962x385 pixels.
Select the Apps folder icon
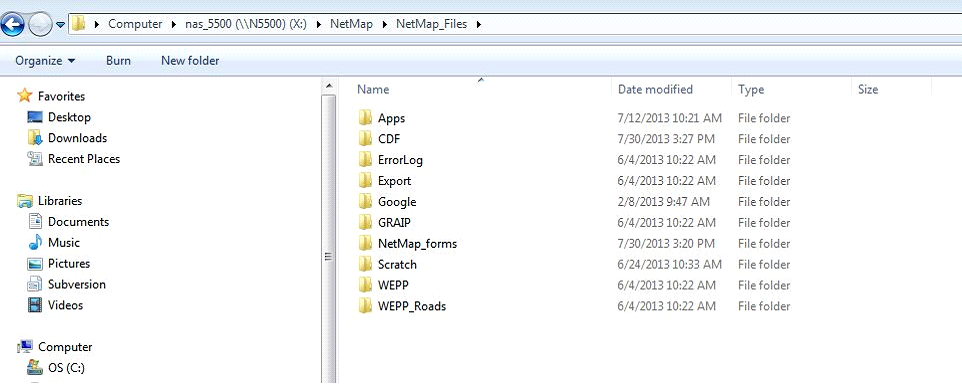(366, 118)
